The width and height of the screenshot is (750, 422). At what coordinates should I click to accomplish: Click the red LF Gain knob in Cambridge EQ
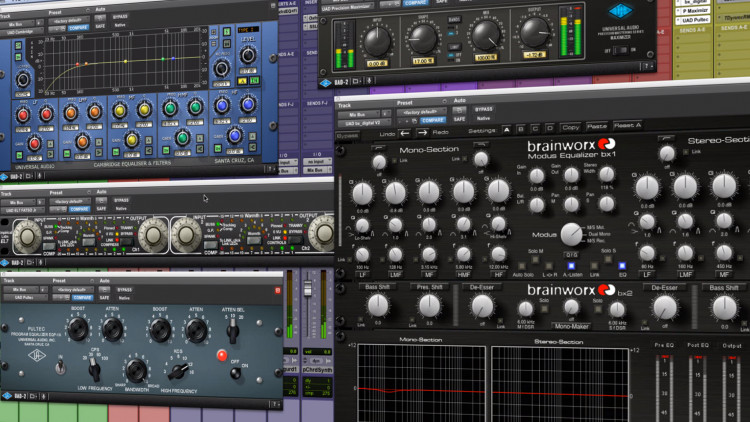[x=34, y=143]
